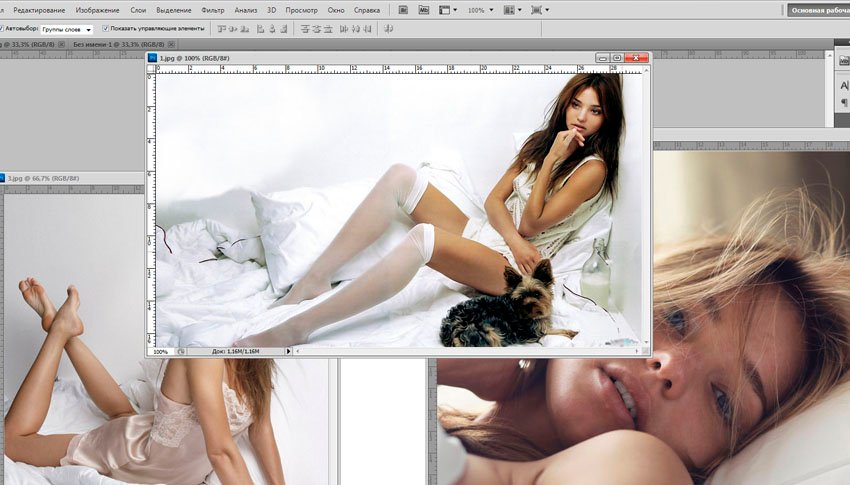
Task: Click the 1.jpg window Photoshop icon
Action: pos(153,58)
